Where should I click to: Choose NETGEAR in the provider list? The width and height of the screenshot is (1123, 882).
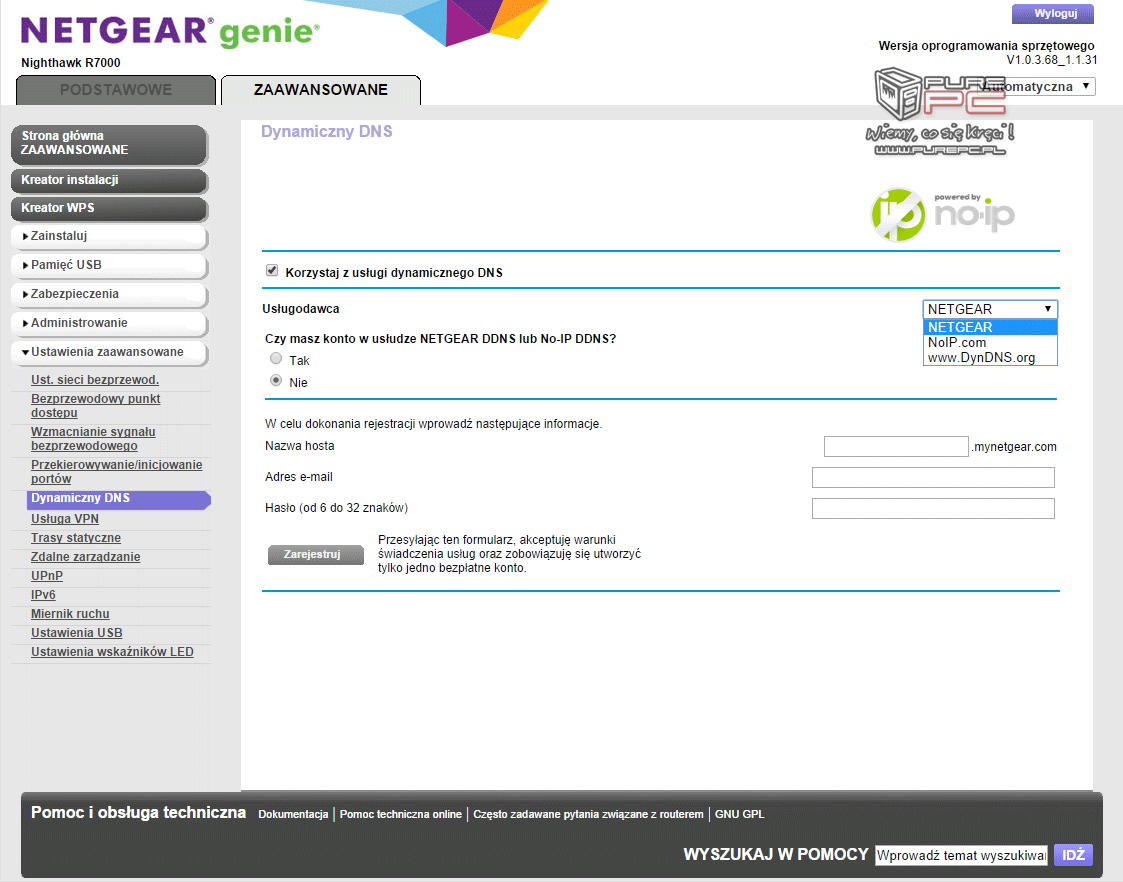[990, 327]
